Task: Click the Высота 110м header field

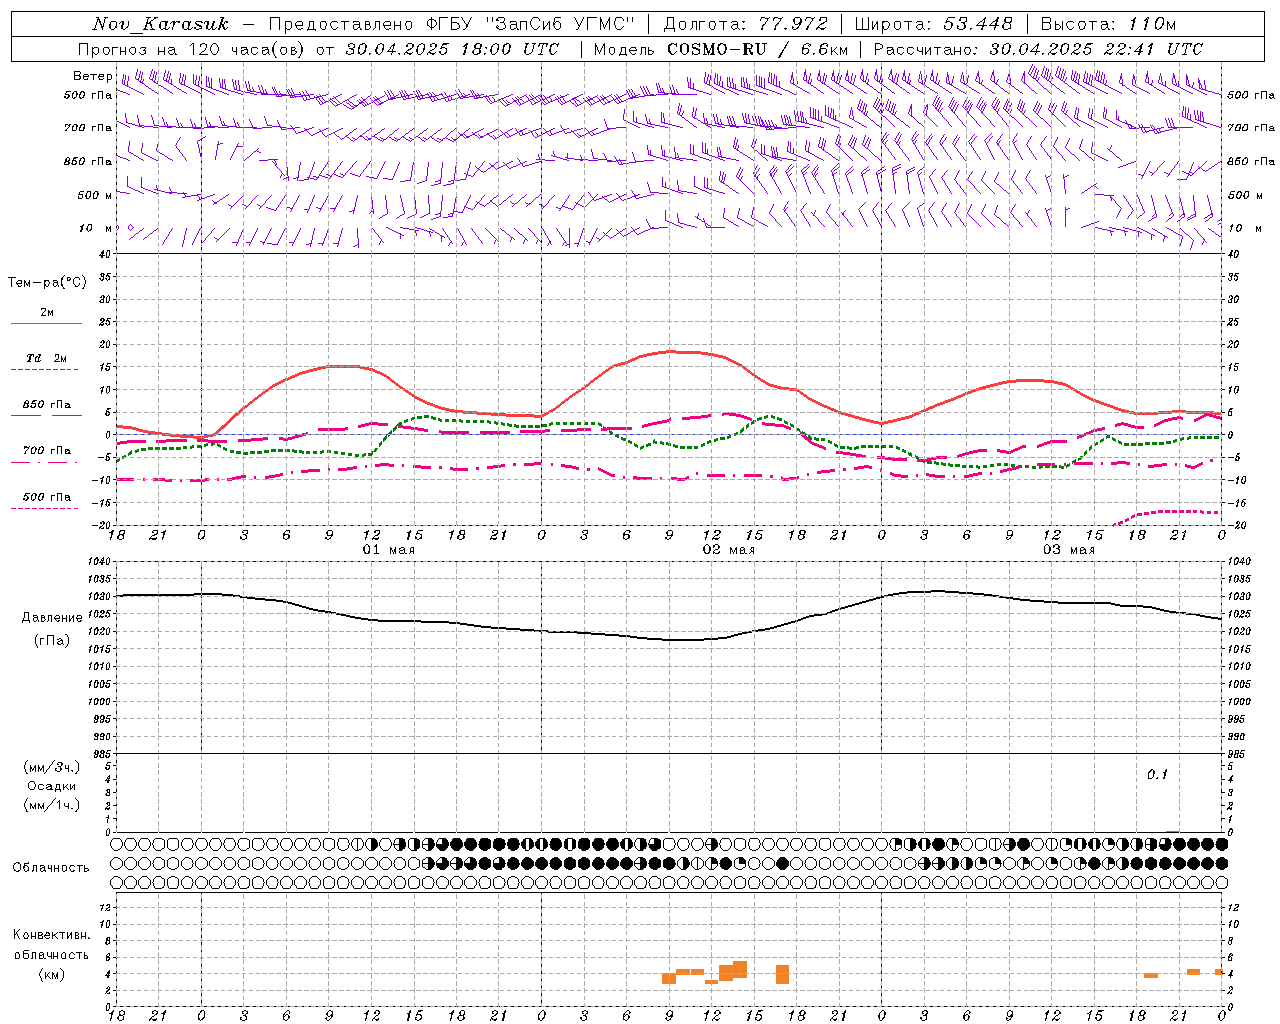Action: pos(1108,24)
